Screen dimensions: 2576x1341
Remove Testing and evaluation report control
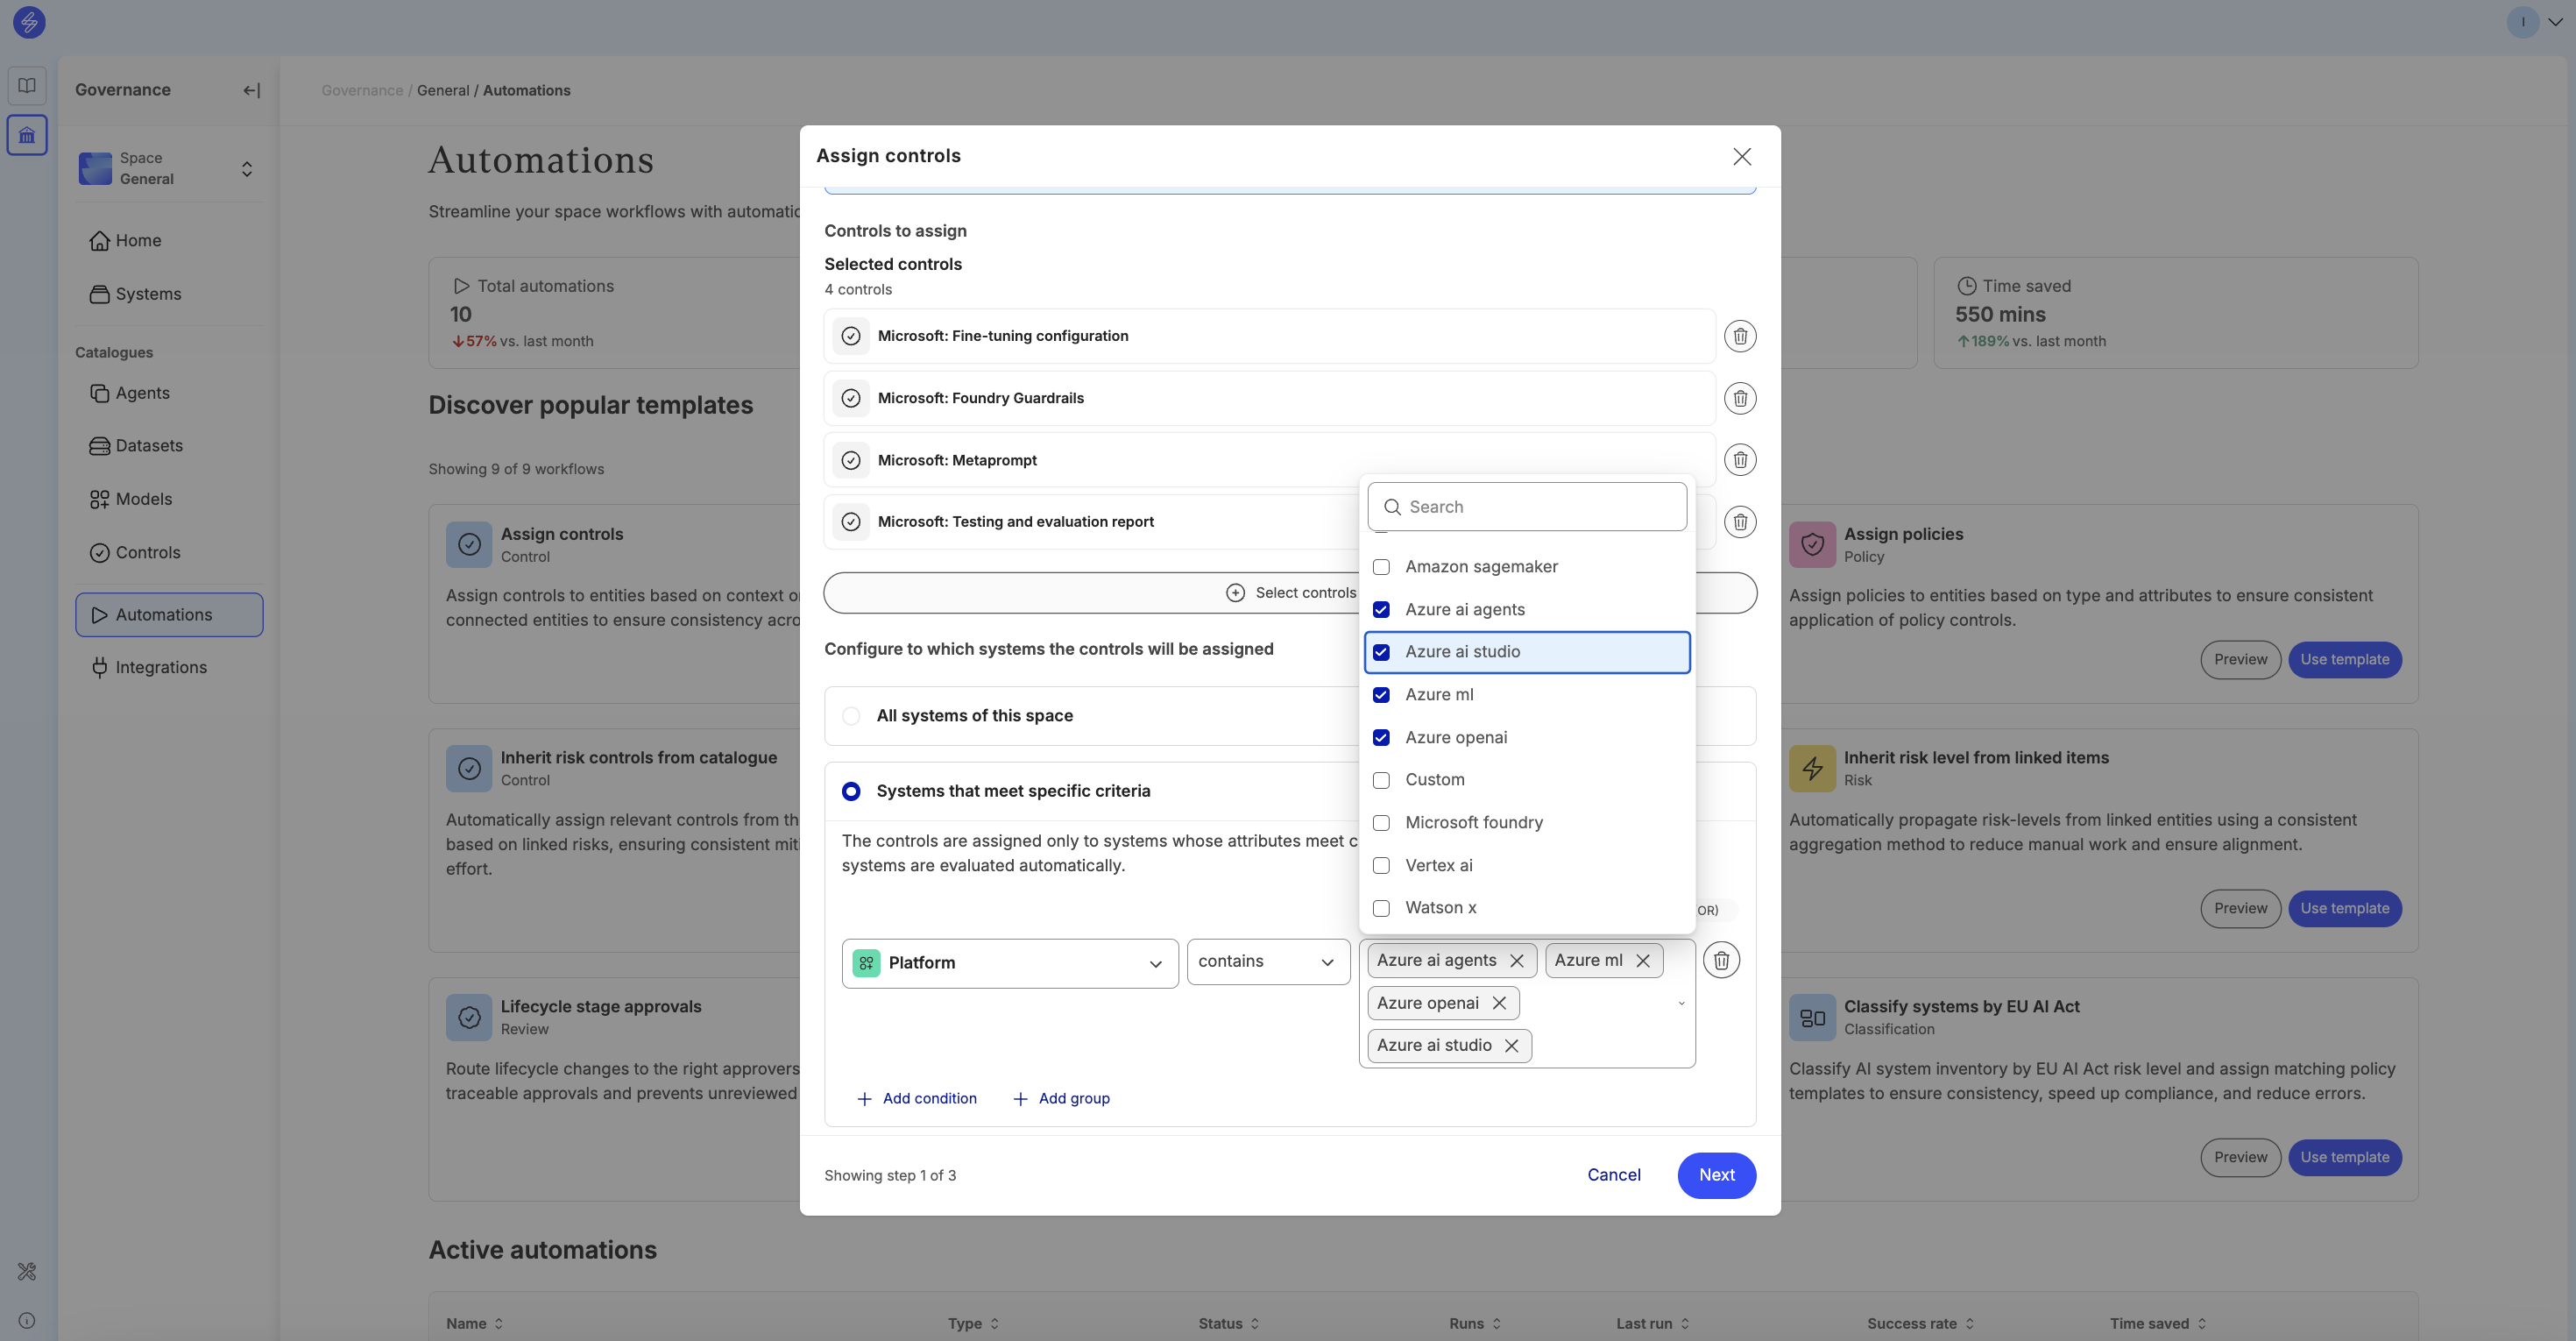(x=1740, y=522)
